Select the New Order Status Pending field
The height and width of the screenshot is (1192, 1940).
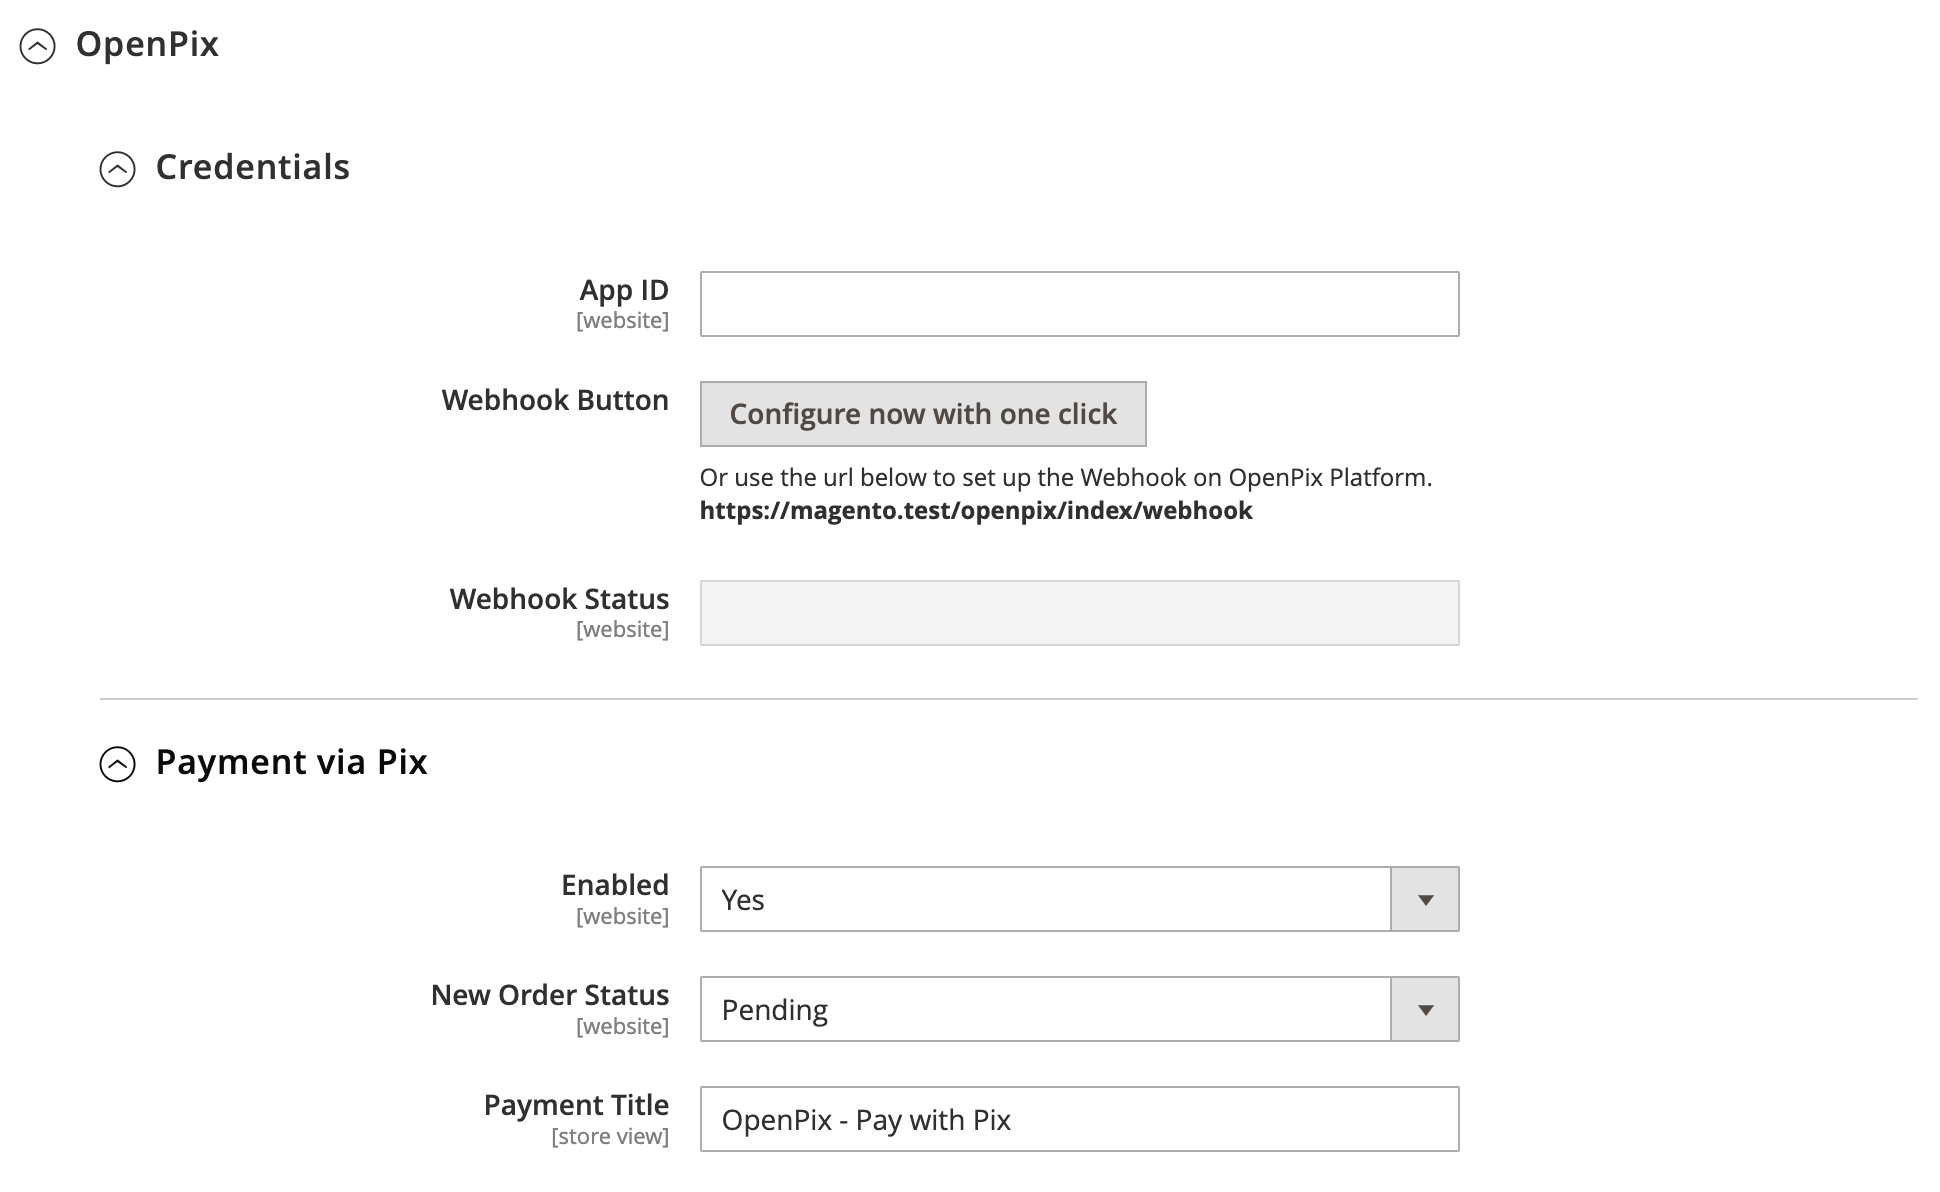coord(1045,1010)
